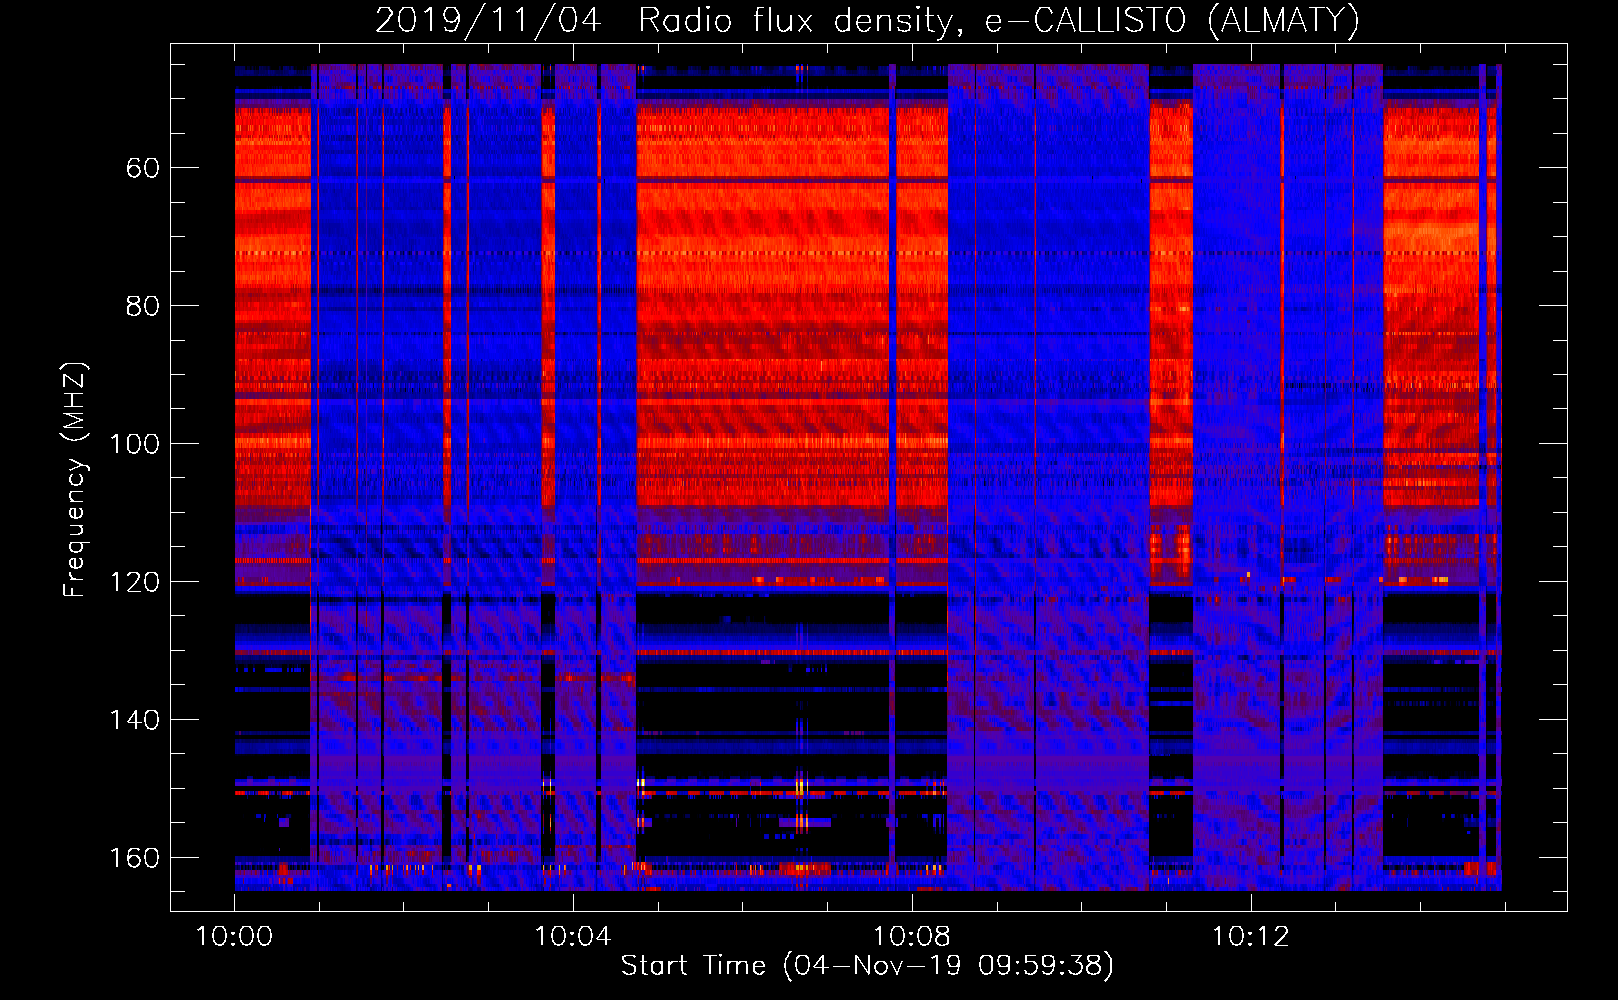Click the '10:04' time tick label
Screen dimensions: 1618x1000
click(573, 937)
